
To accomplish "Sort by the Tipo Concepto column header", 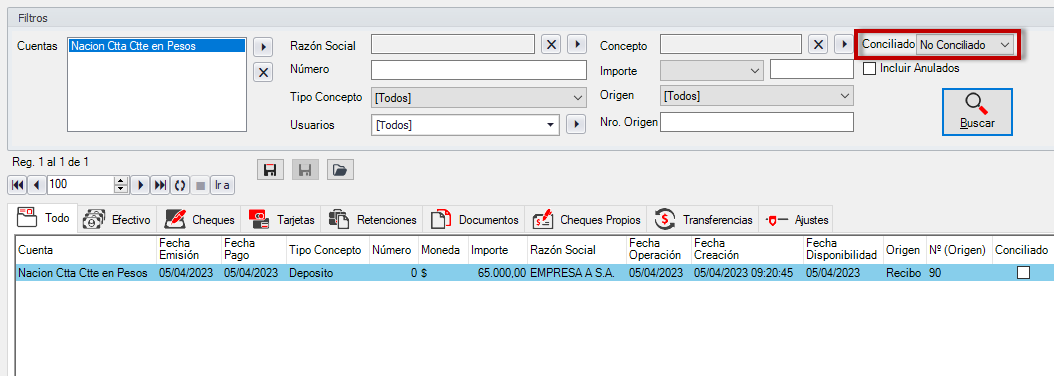I will (x=327, y=250).
